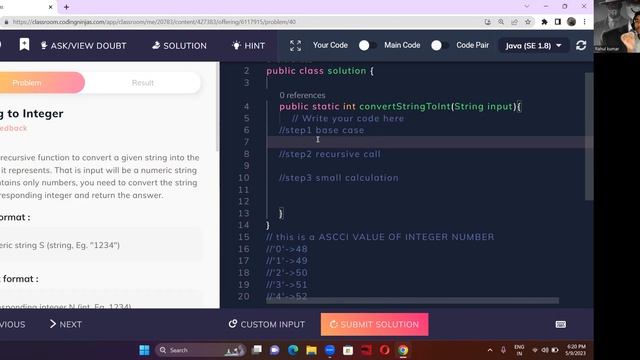The height and width of the screenshot is (360, 640).
Task: Open Microsoft Store on the taskbar
Action: point(348,350)
